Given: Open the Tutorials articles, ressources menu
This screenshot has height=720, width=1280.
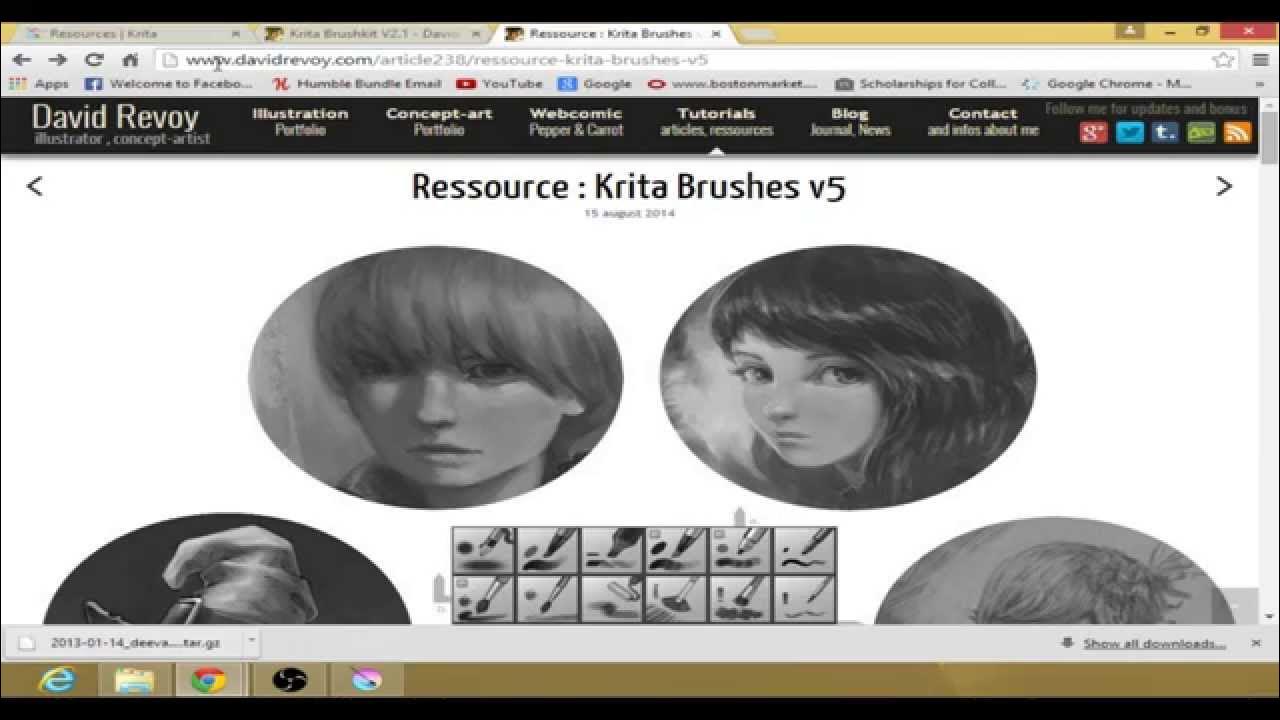Looking at the screenshot, I should 716,121.
